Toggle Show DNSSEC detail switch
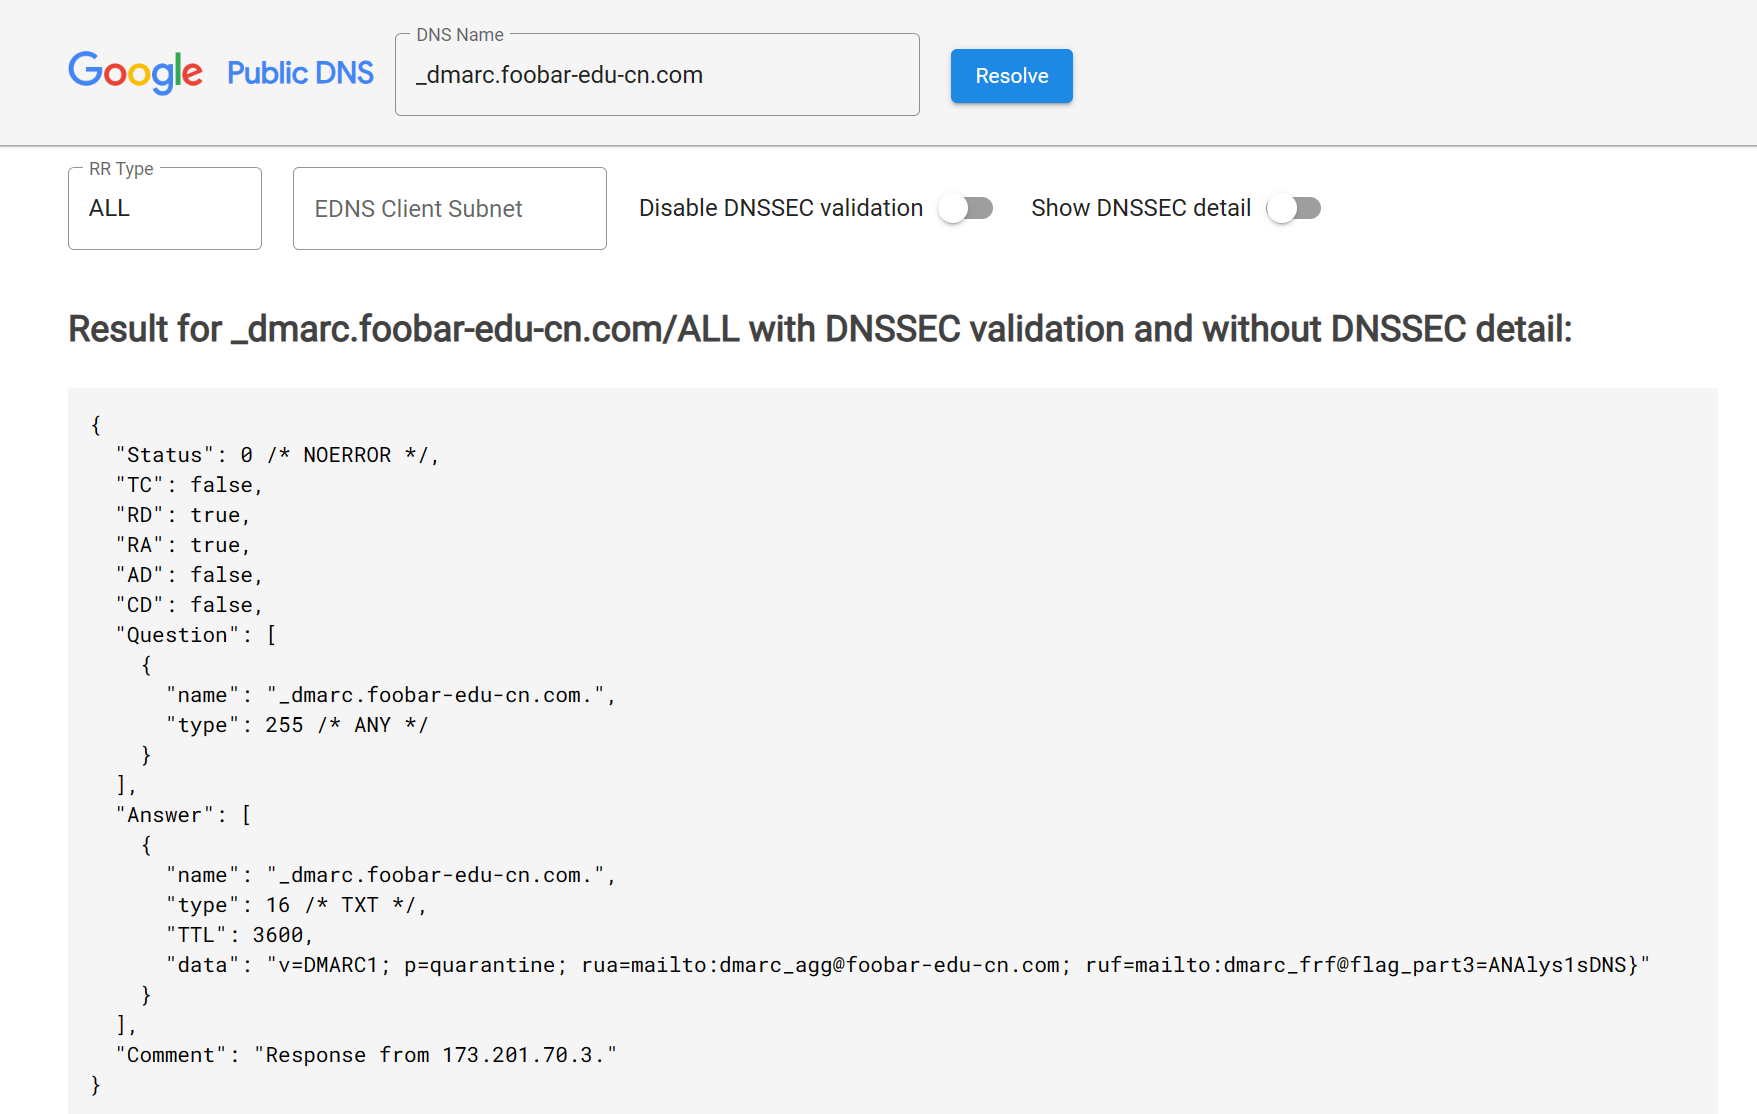Image resolution: width=1757 pixels, height=1114 pixels. pyautogui.click(x=1294, y=208)
